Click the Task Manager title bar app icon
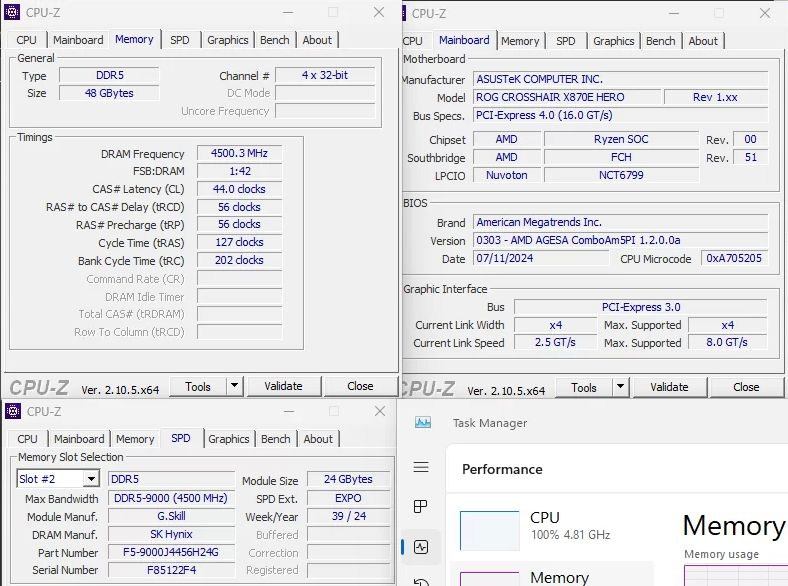 tap(423, 423)
